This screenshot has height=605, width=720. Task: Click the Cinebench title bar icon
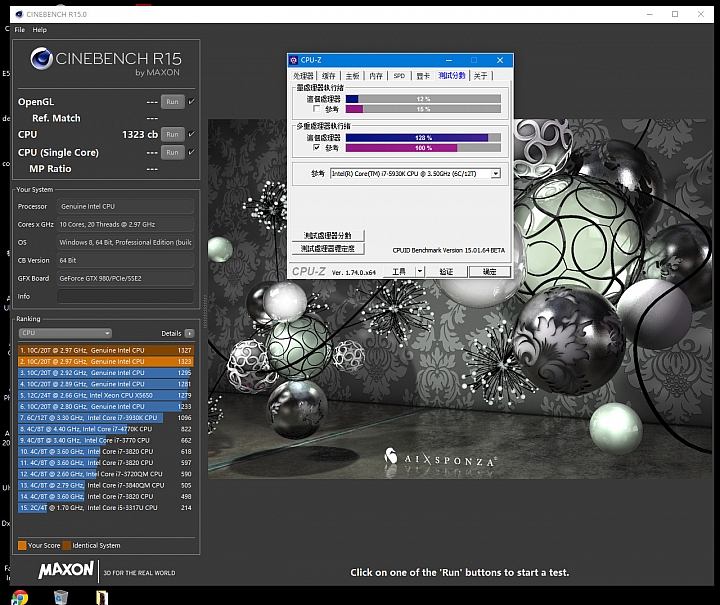[x=19, y=14]
